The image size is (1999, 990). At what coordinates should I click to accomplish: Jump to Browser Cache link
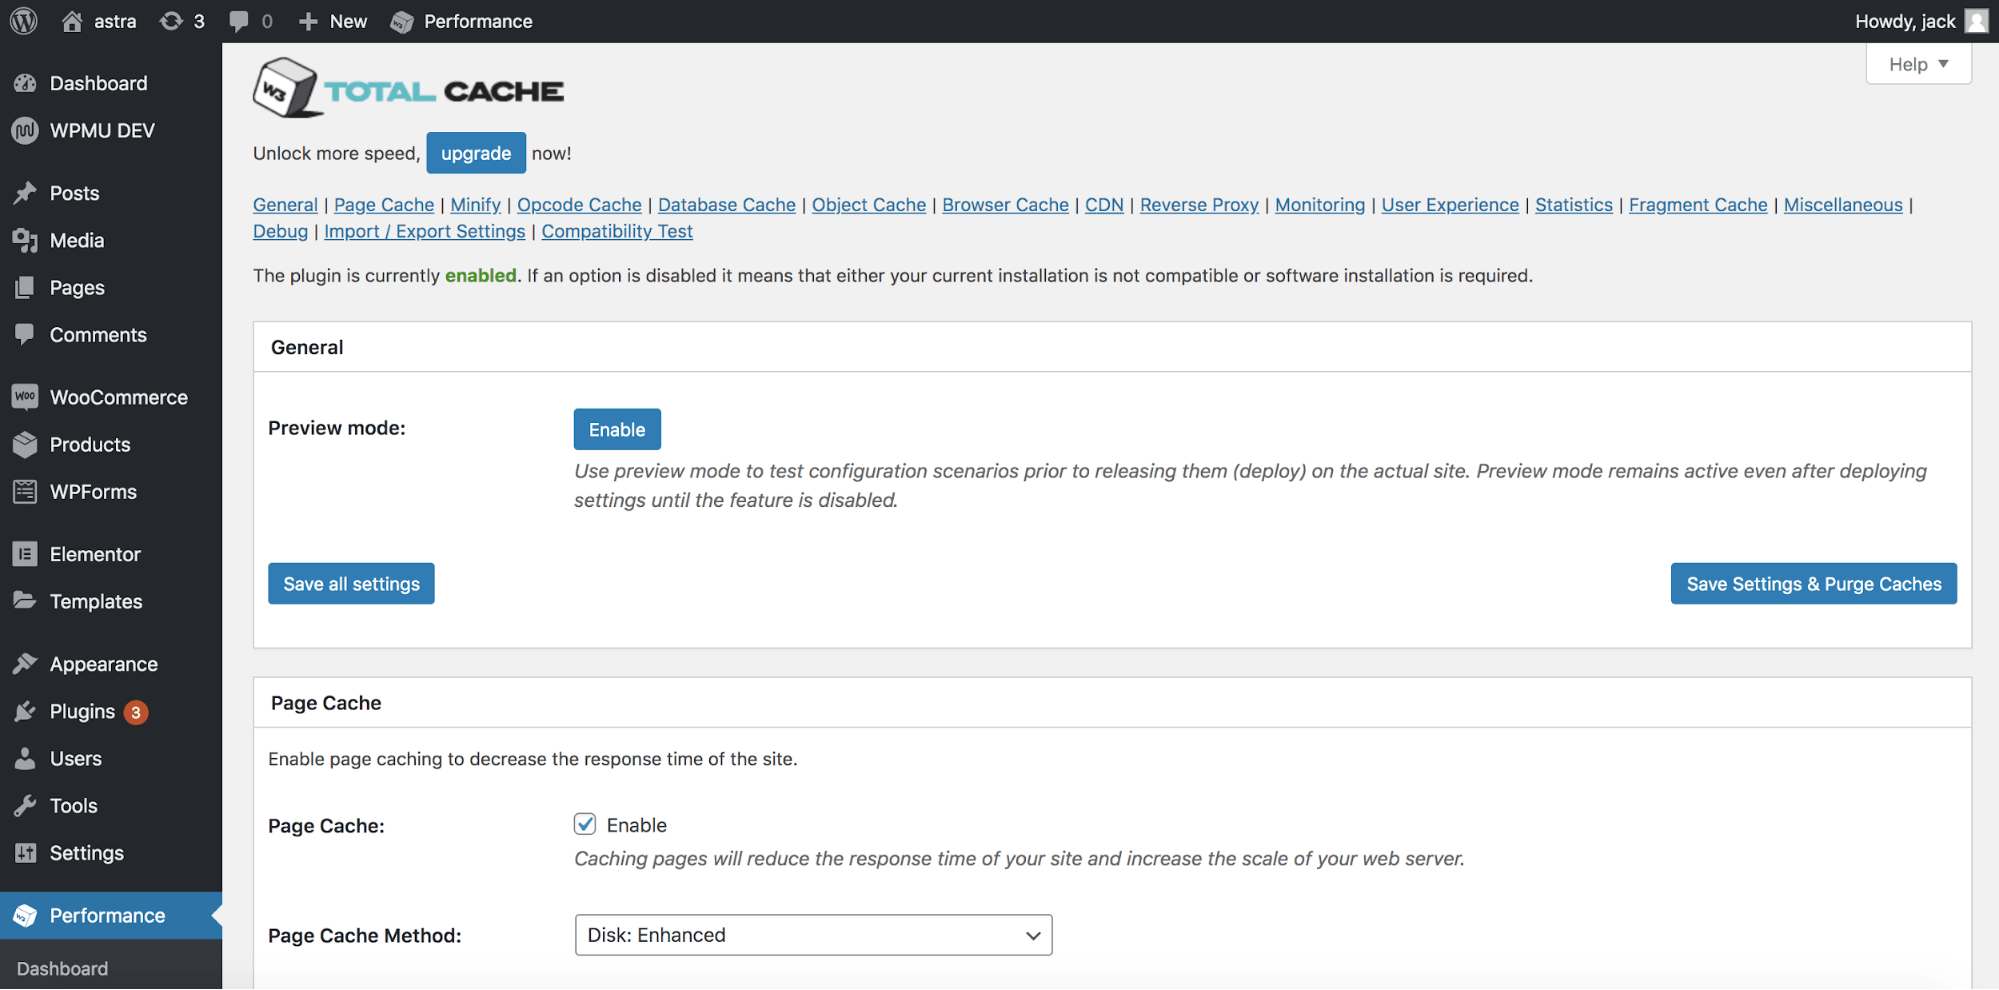coord(1005,204)
